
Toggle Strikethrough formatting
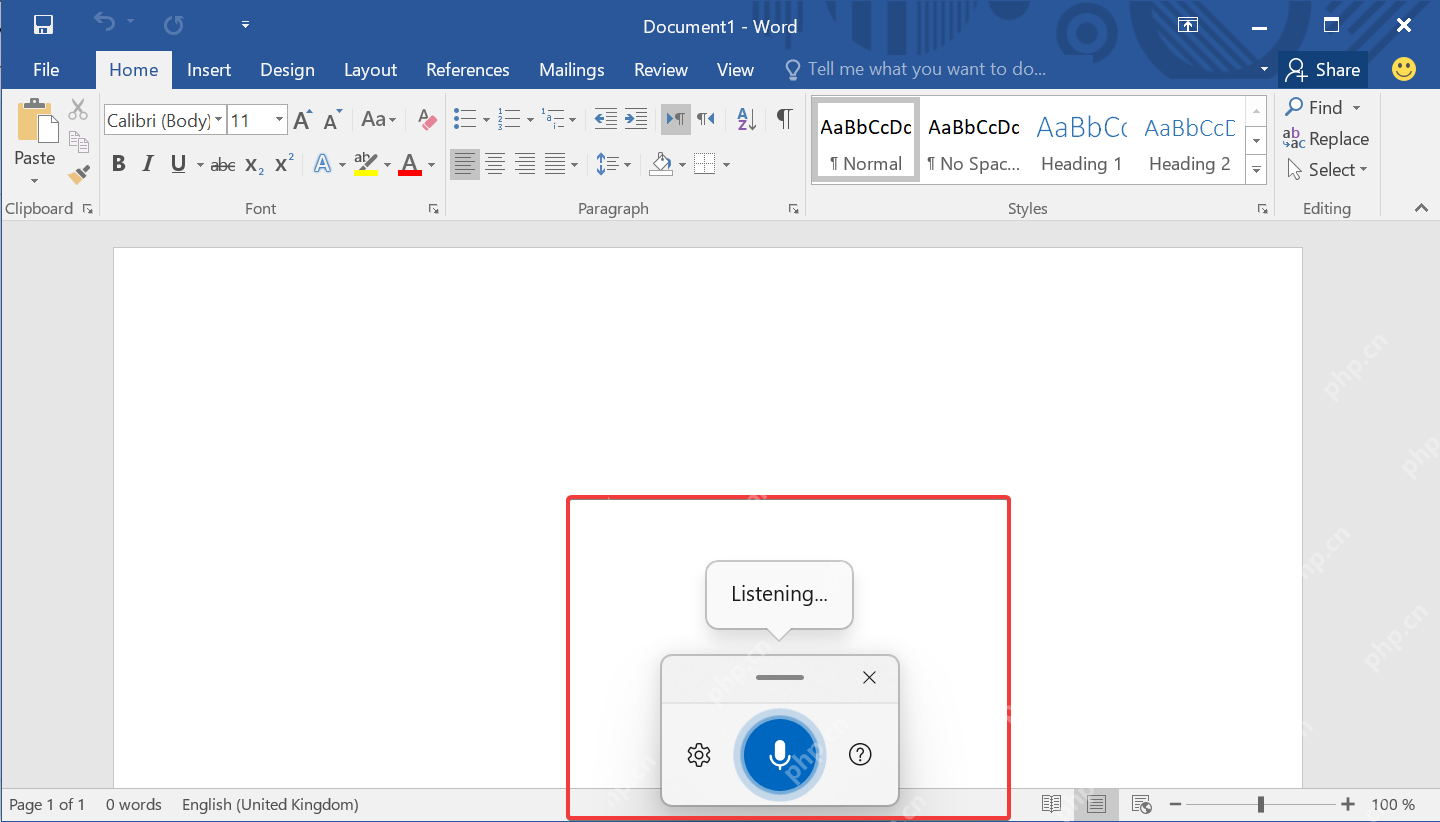pyautogui.click(x=223, y=164)
